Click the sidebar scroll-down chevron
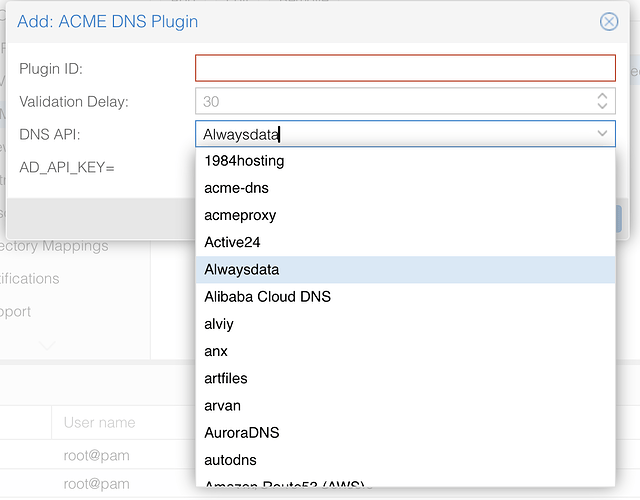 (47, 346)
